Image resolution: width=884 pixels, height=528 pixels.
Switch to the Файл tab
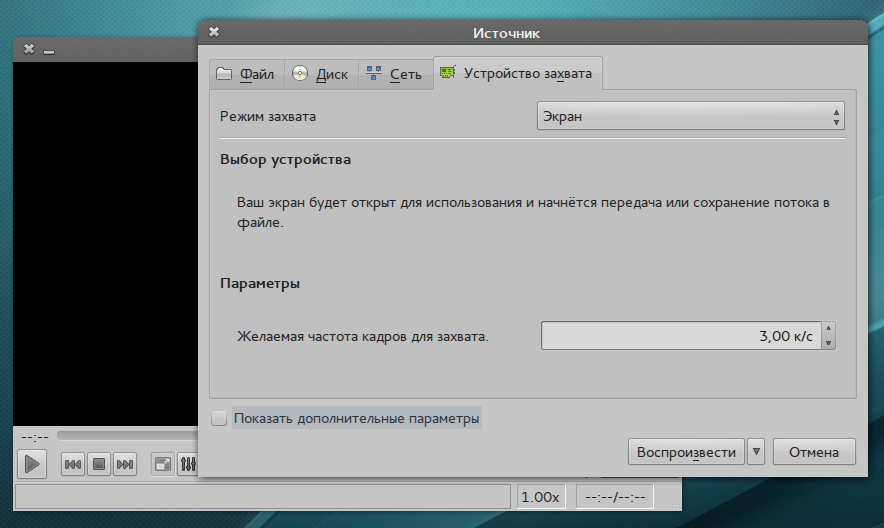[246, 74]
